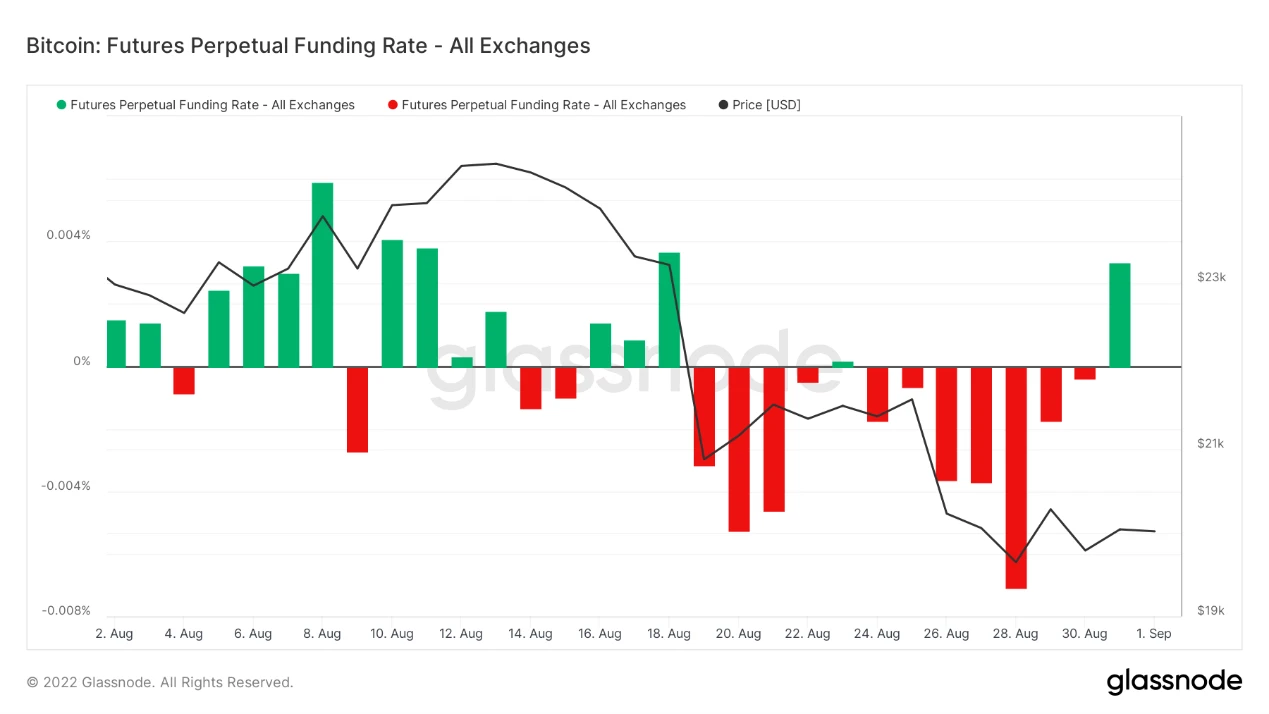Image resolution: width=1269 pixels, height=714 pixels.
Task: Toggle the red Funding Rate legend dot
Action: (393, 105)
